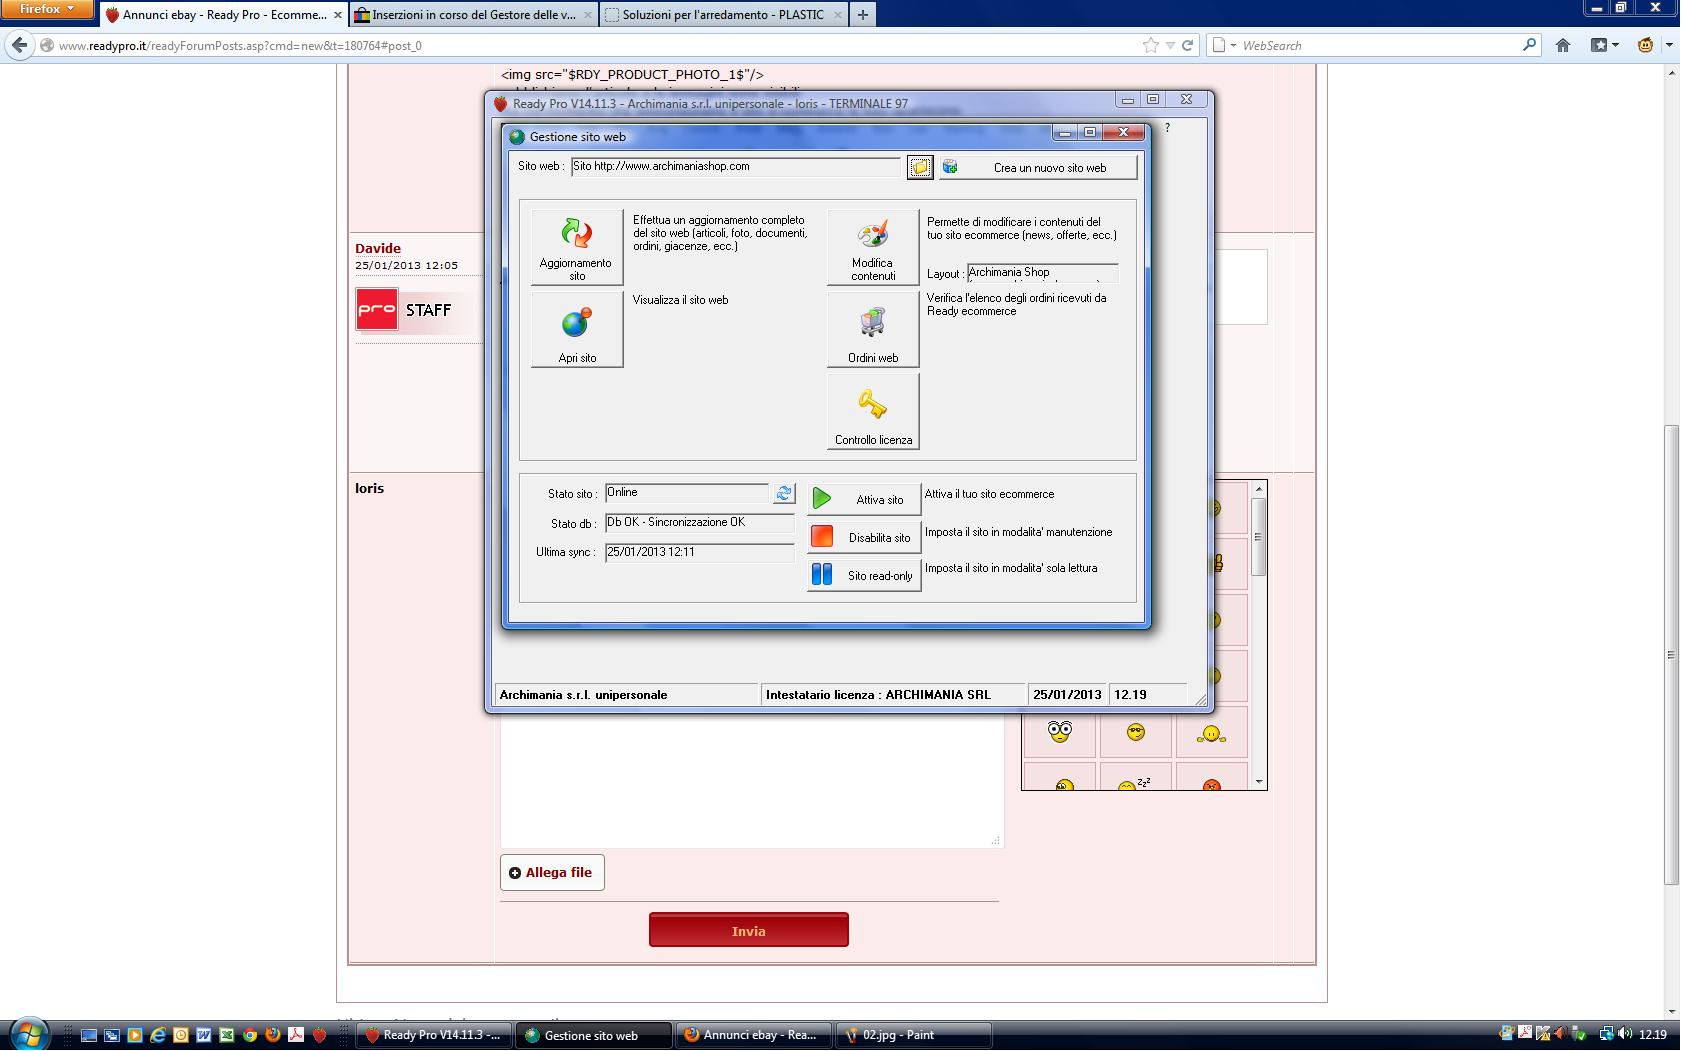Click the search magnifier icon
This screenshot has height=1051, width=1683.
pos(1529,45)
